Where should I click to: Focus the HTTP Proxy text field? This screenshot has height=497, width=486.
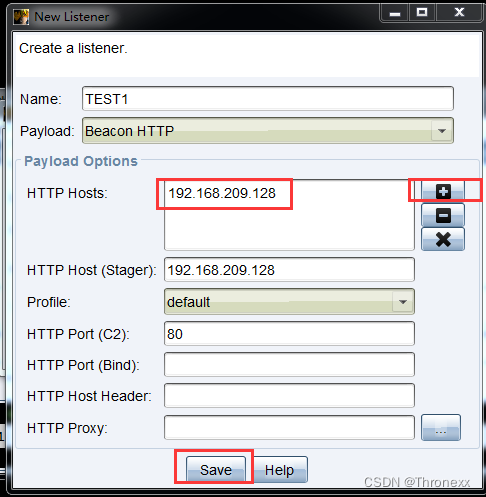pos(289,428)
